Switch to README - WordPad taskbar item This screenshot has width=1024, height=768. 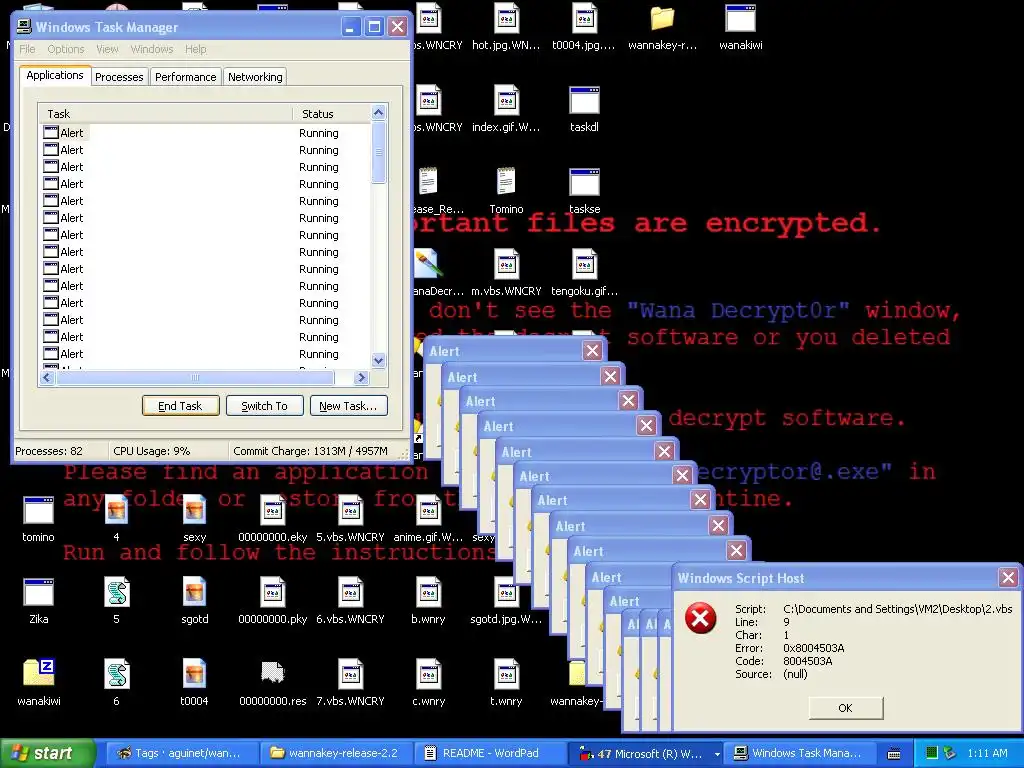(x=491, y=753)
